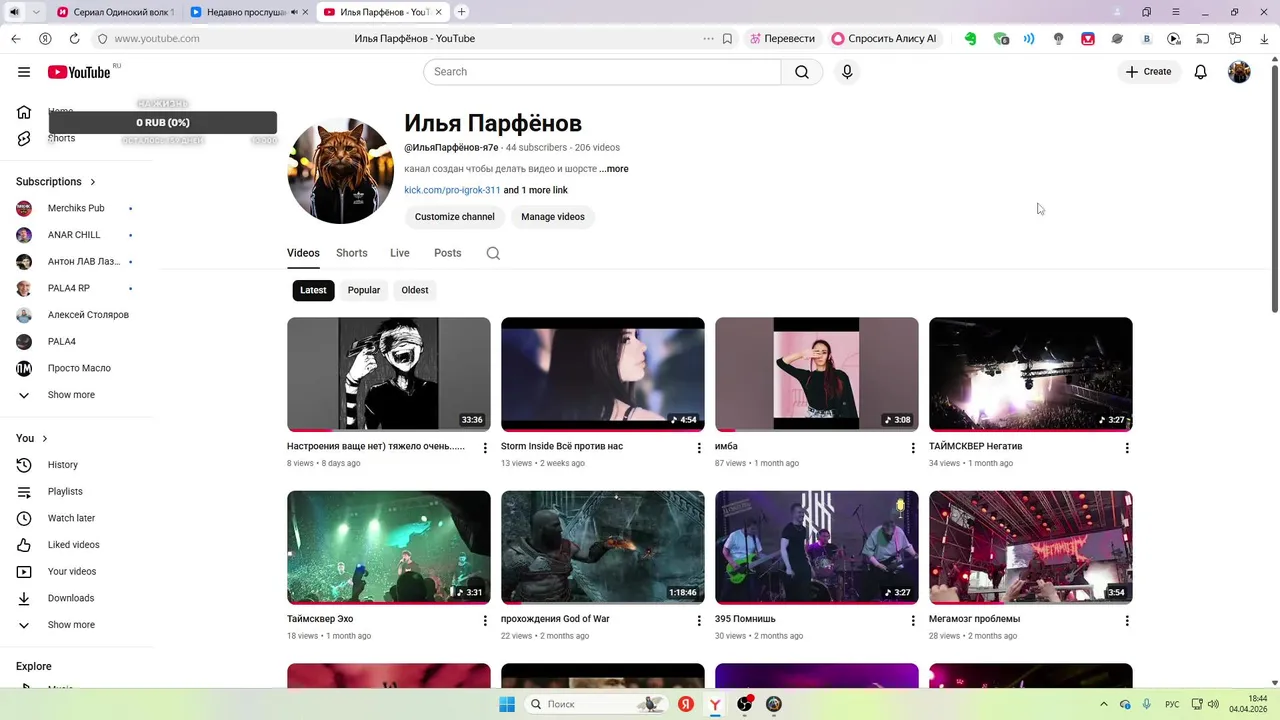
Task: Open the tab list dropdown arrow
Action: click(36, 12)
